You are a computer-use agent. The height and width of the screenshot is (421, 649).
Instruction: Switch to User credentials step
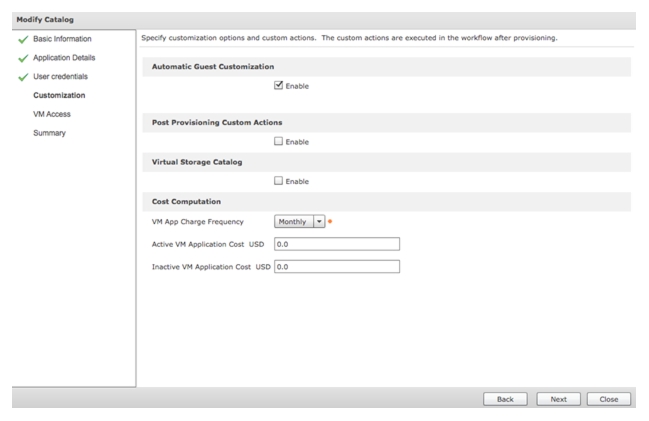pos(60,77)
